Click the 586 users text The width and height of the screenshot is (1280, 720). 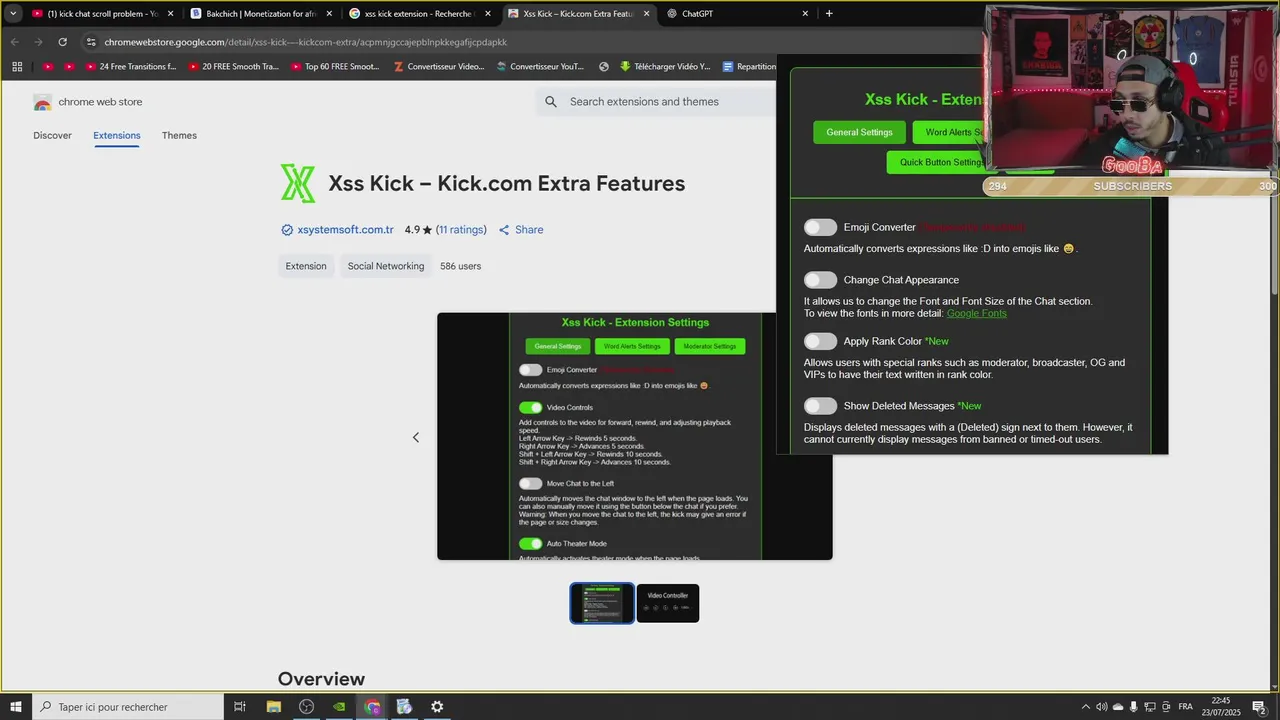(x=460, y=266)
